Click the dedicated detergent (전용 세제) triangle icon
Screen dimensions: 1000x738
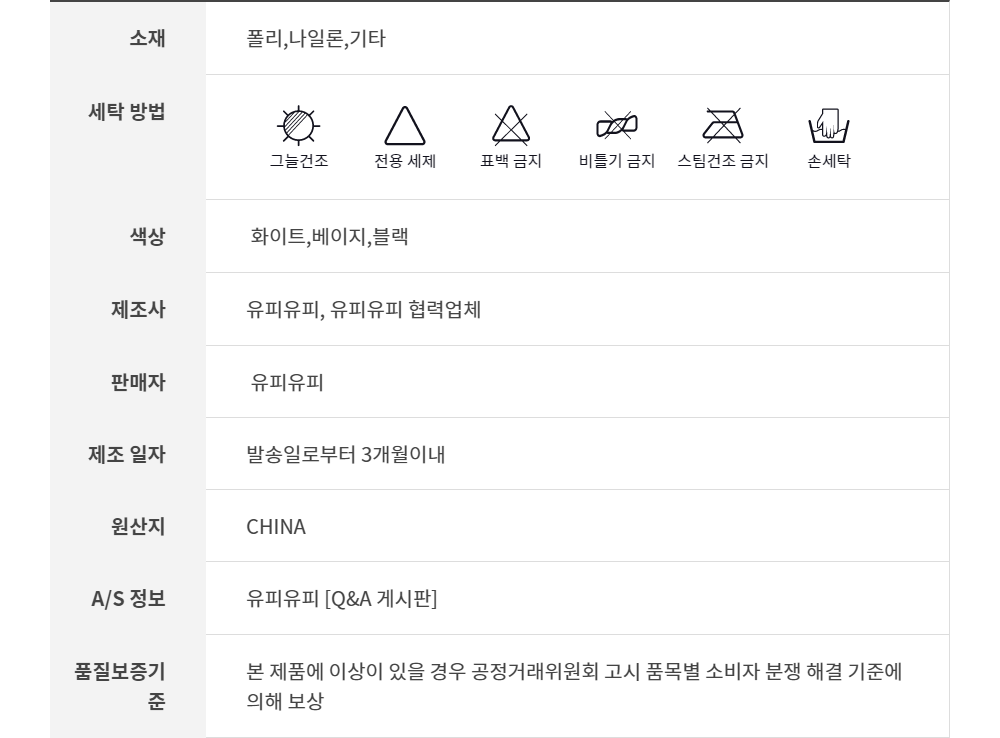405,127
